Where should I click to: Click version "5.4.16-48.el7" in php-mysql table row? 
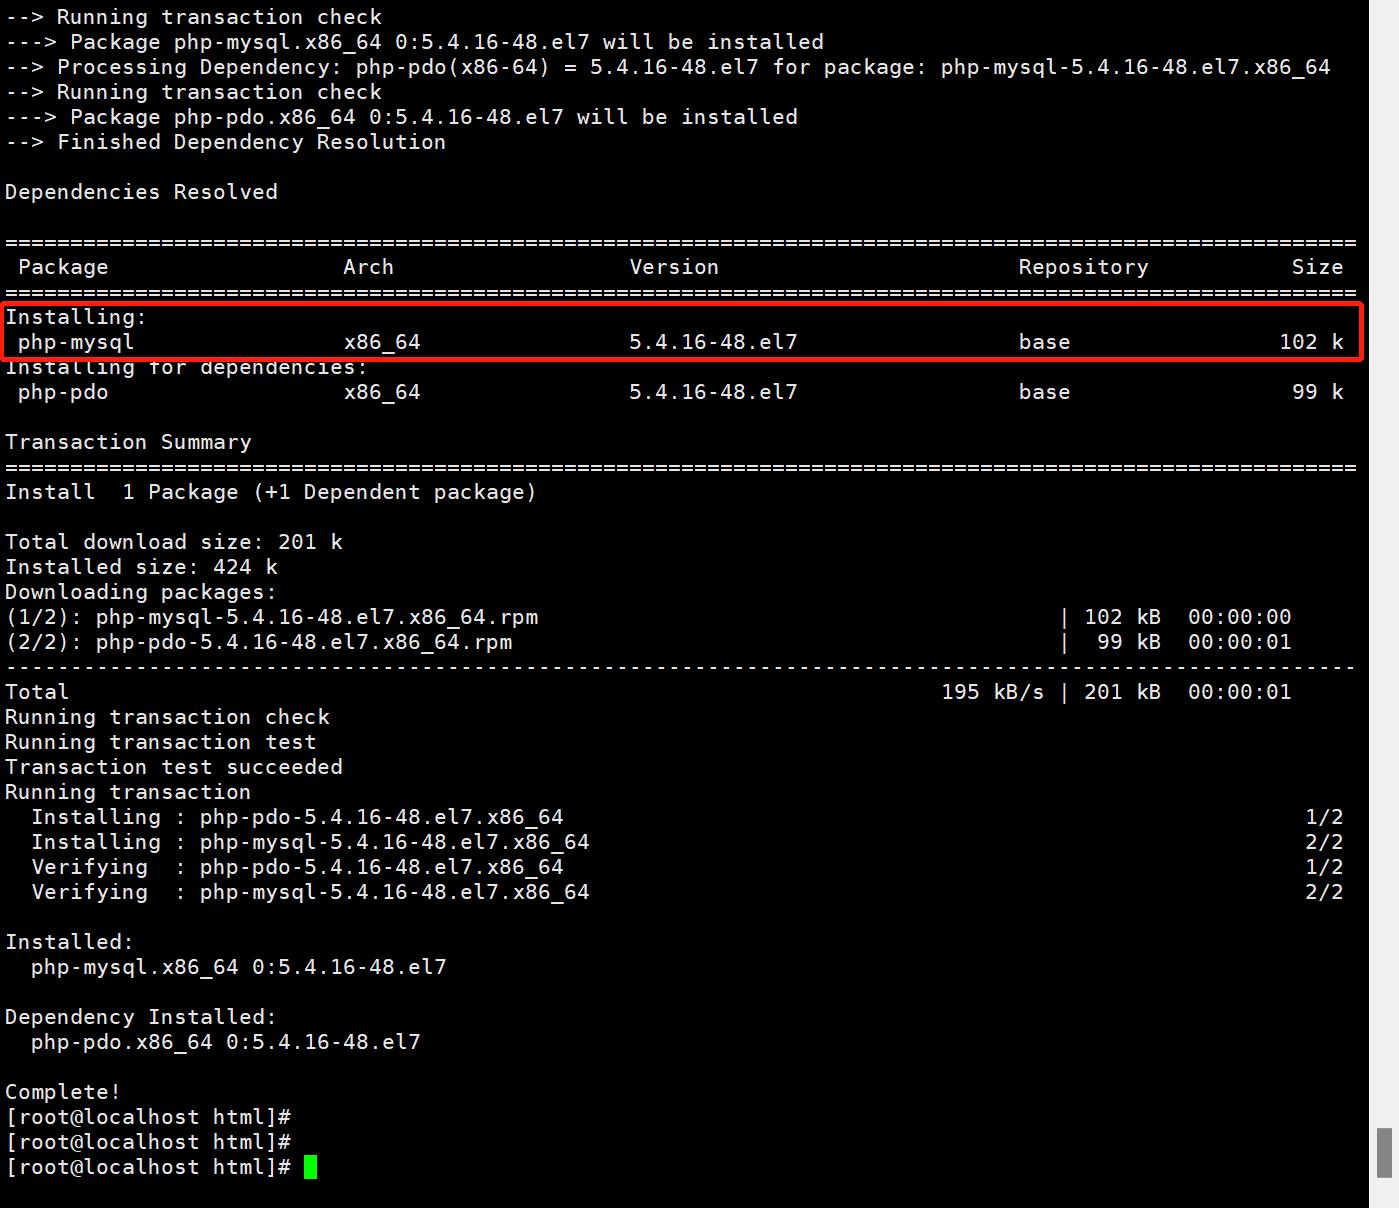click(x=713, y=342)
